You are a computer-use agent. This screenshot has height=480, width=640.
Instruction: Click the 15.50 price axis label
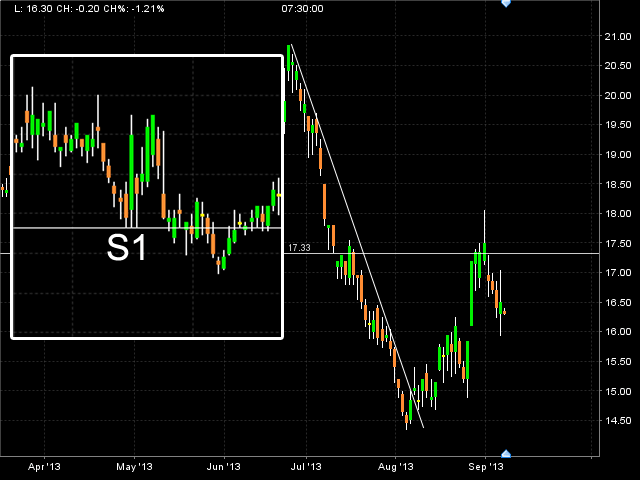618,362
